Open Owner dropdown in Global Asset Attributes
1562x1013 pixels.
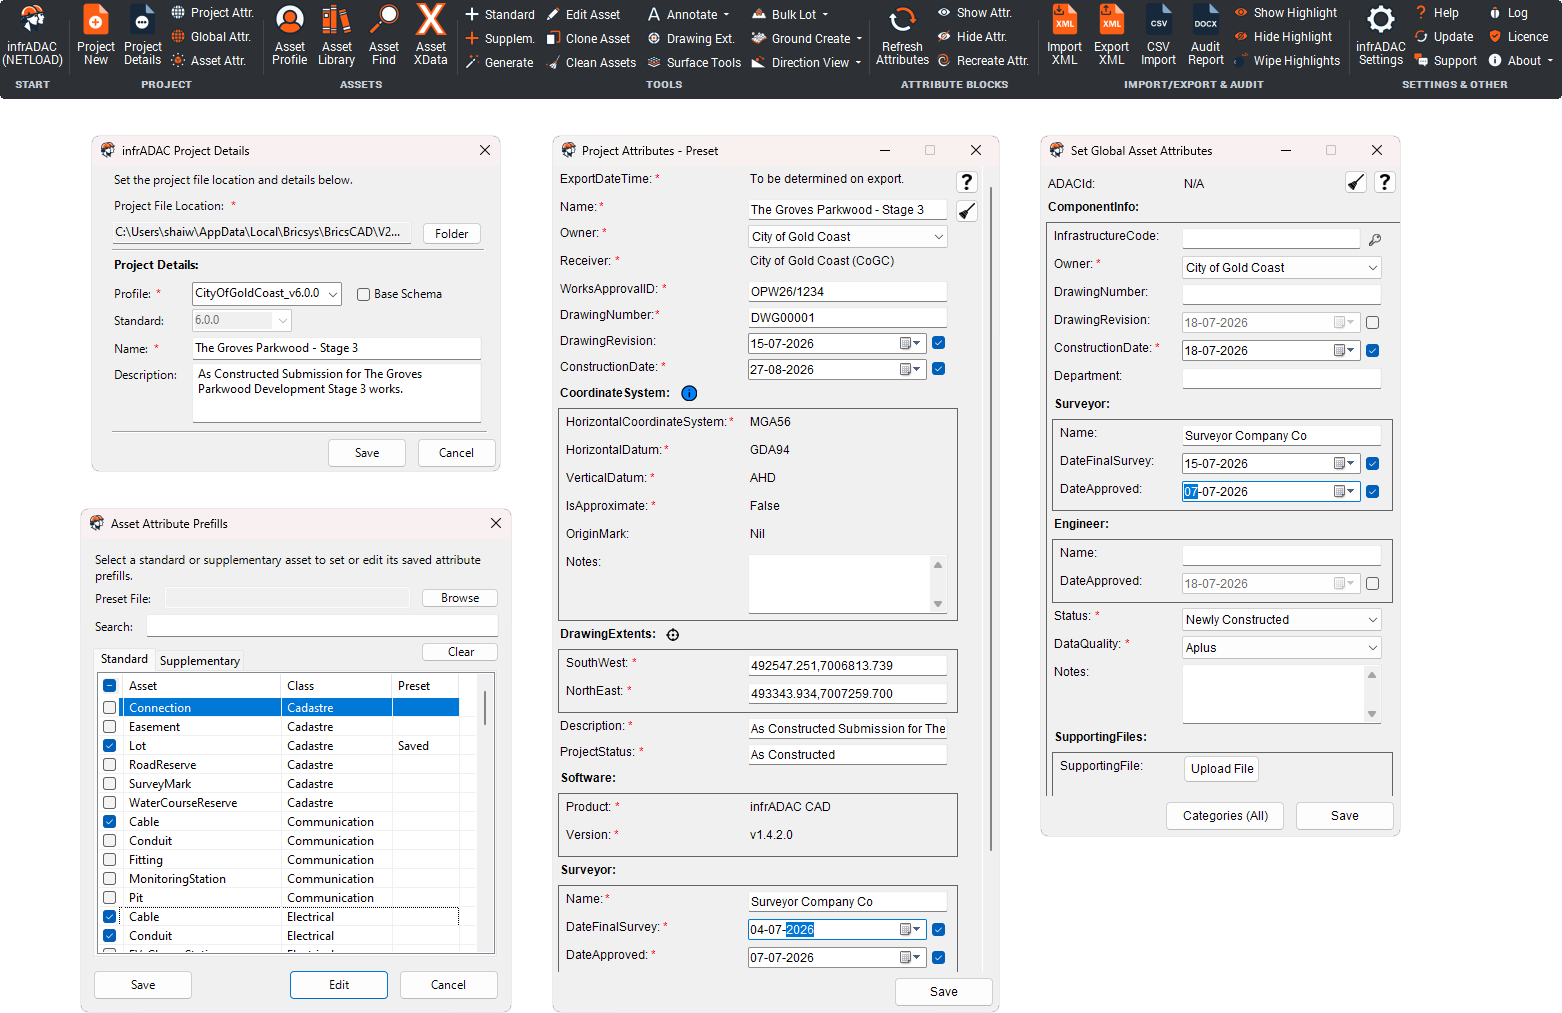[1373, 268]
